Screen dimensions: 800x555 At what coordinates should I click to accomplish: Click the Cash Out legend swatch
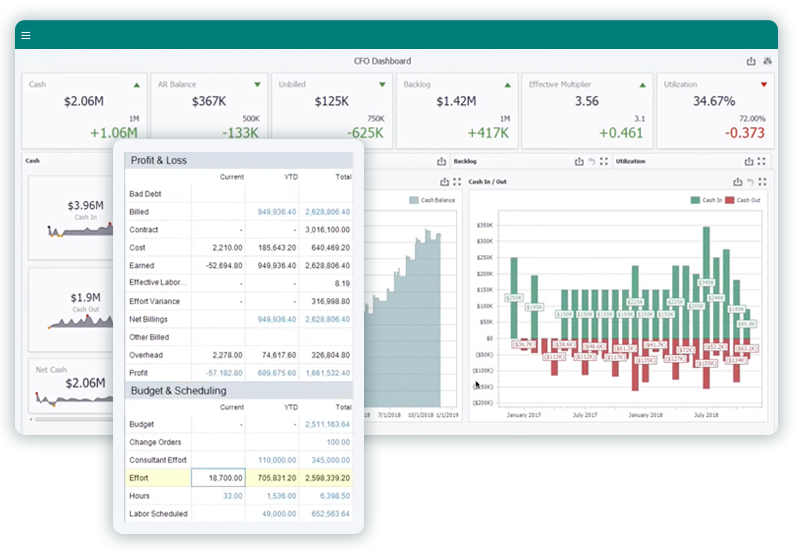(x=730, y=200)
